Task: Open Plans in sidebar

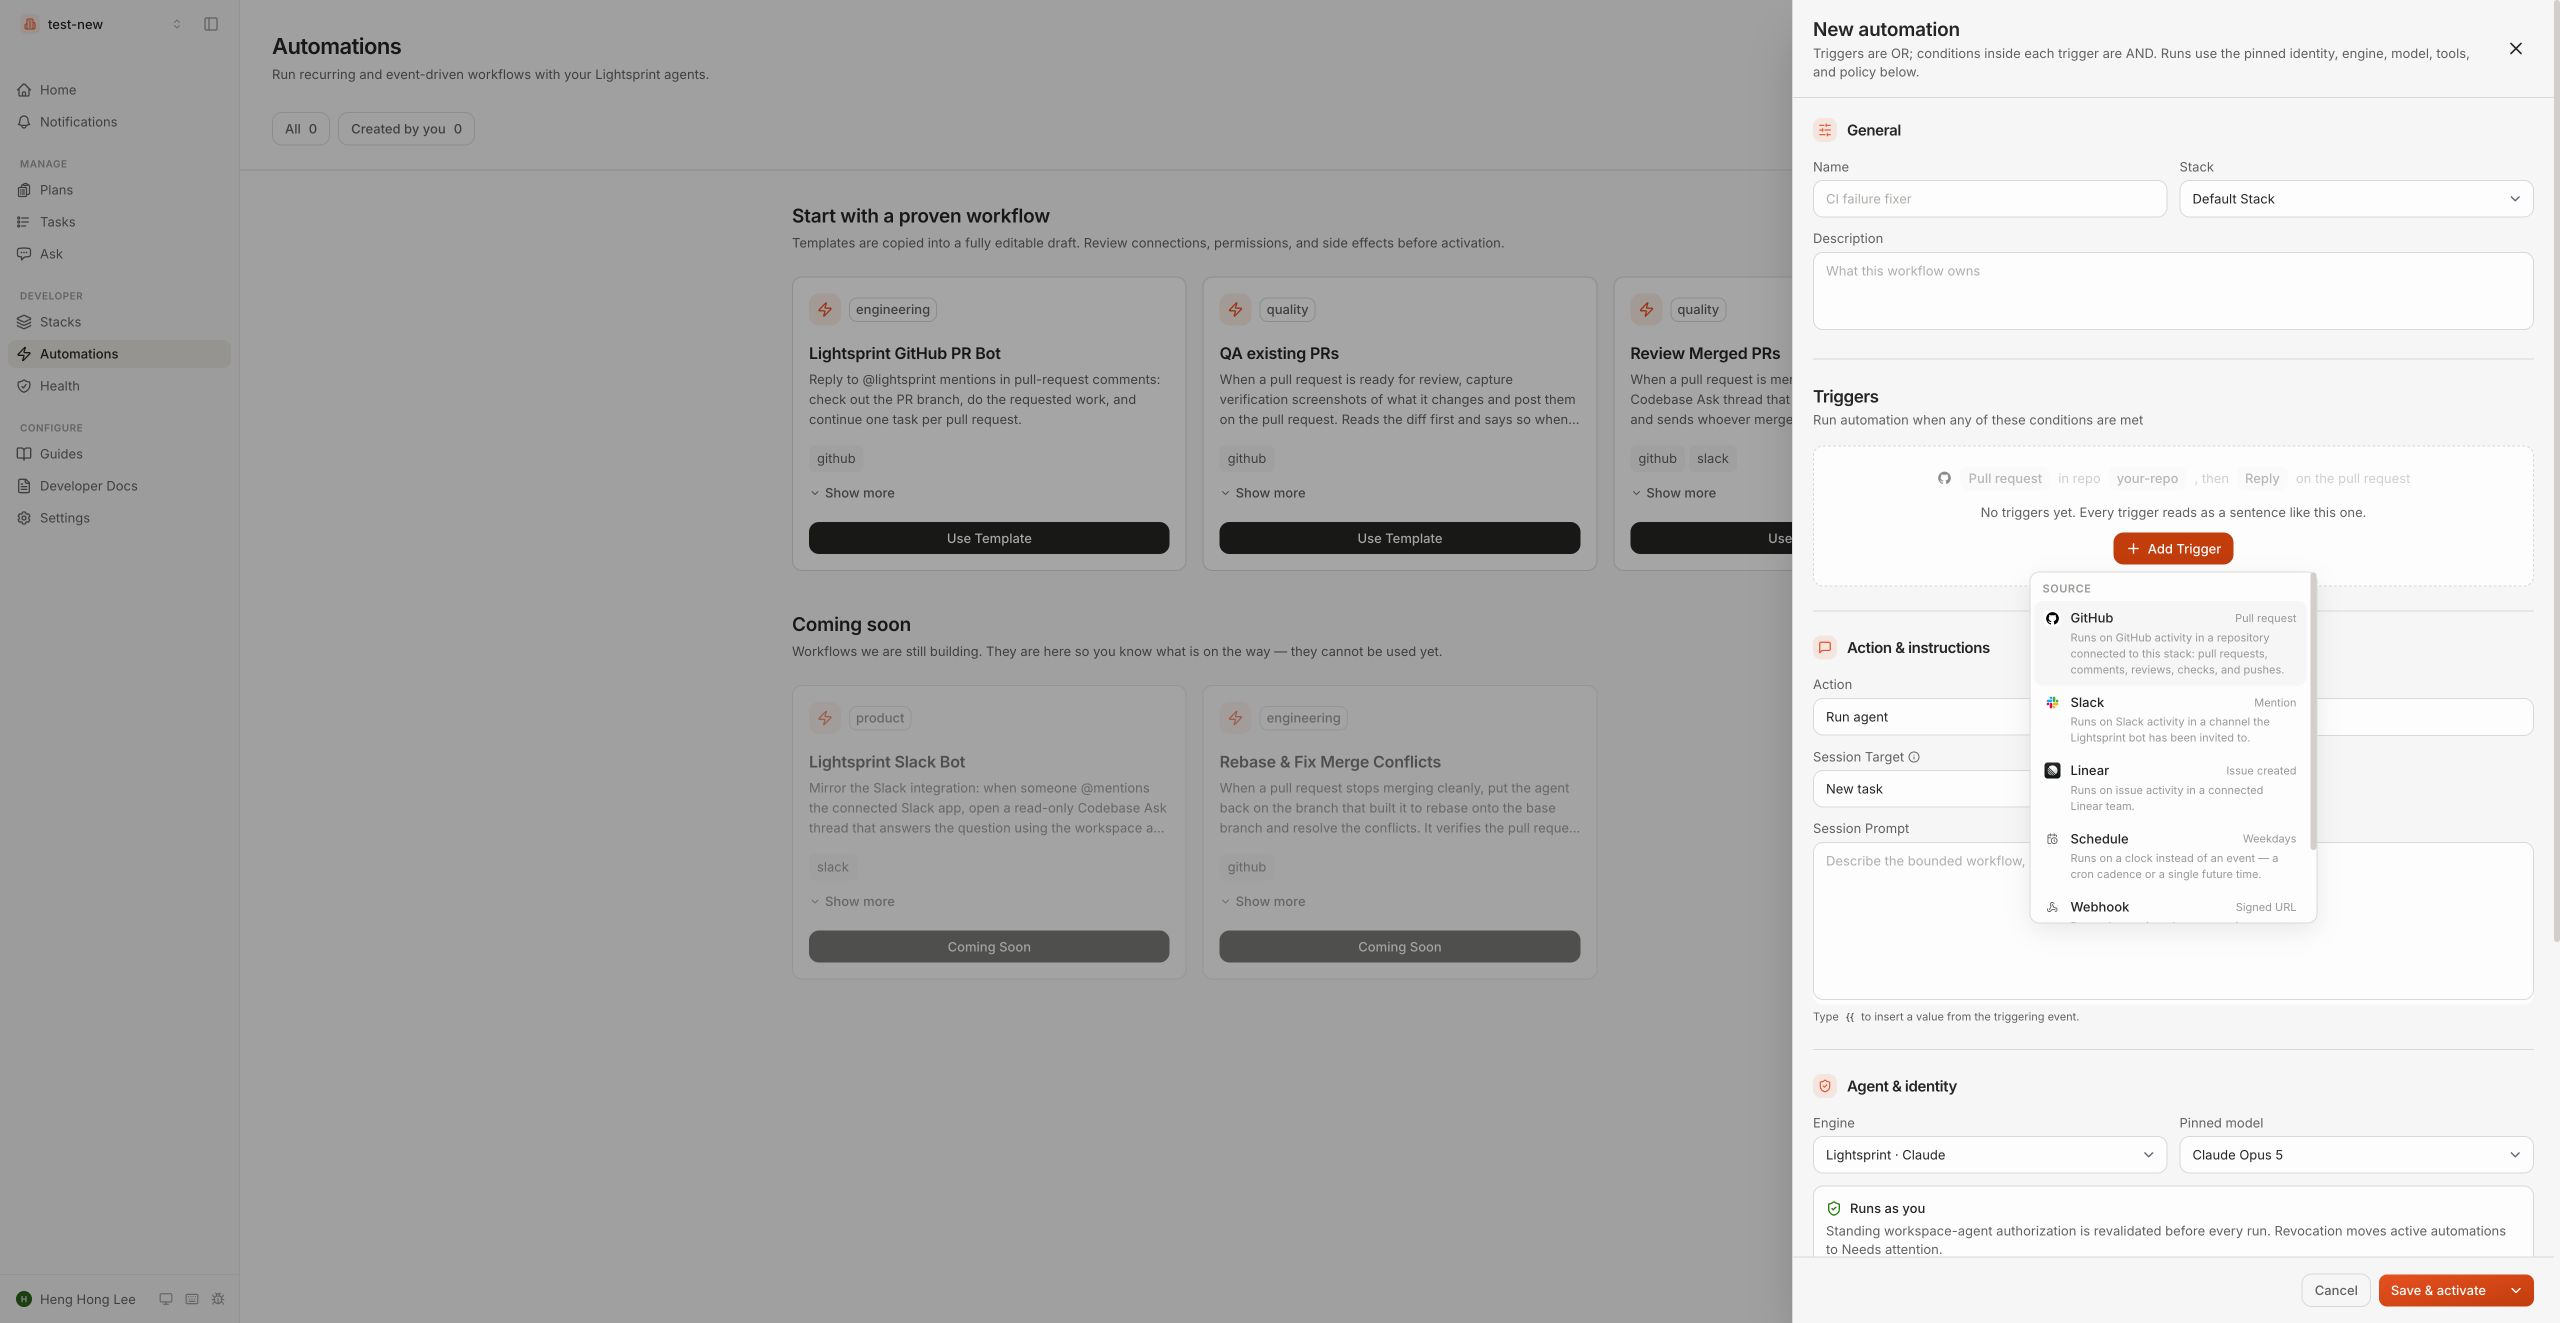Action: point(119,190)
